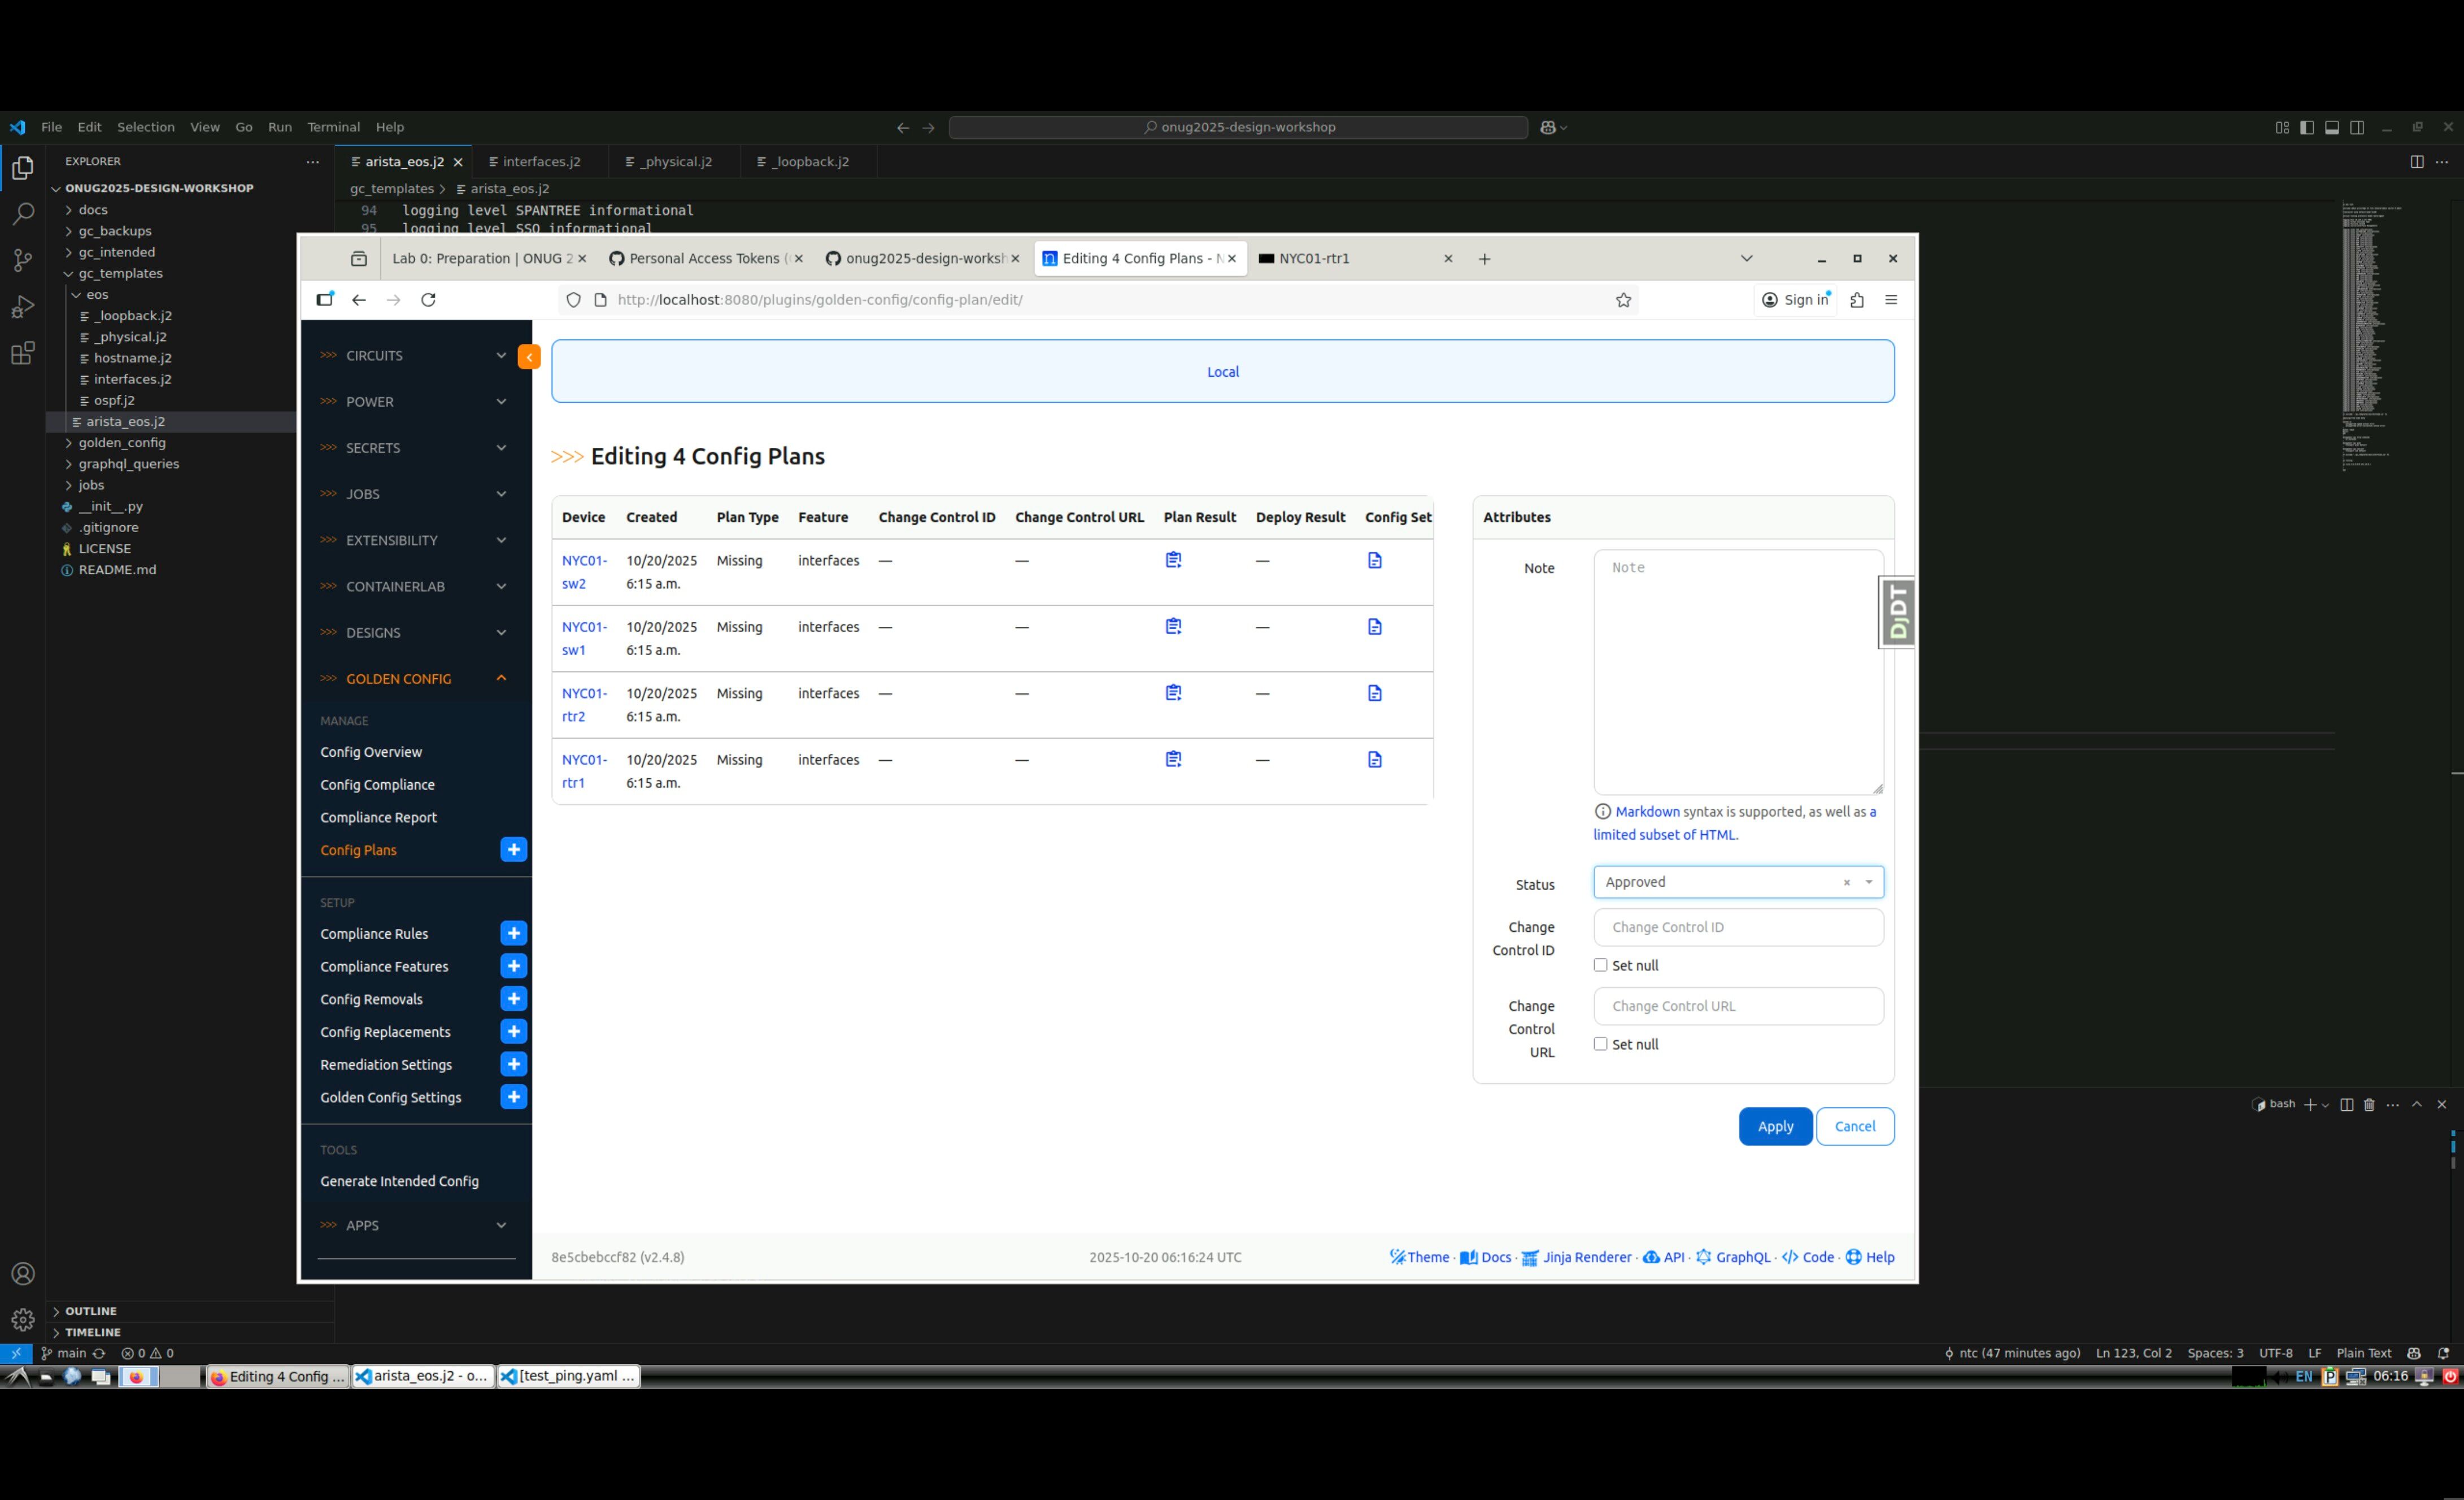Click the add Config Plans plus button
The height and width of the screenshot is (1500, 2464).
pos(513,850)
